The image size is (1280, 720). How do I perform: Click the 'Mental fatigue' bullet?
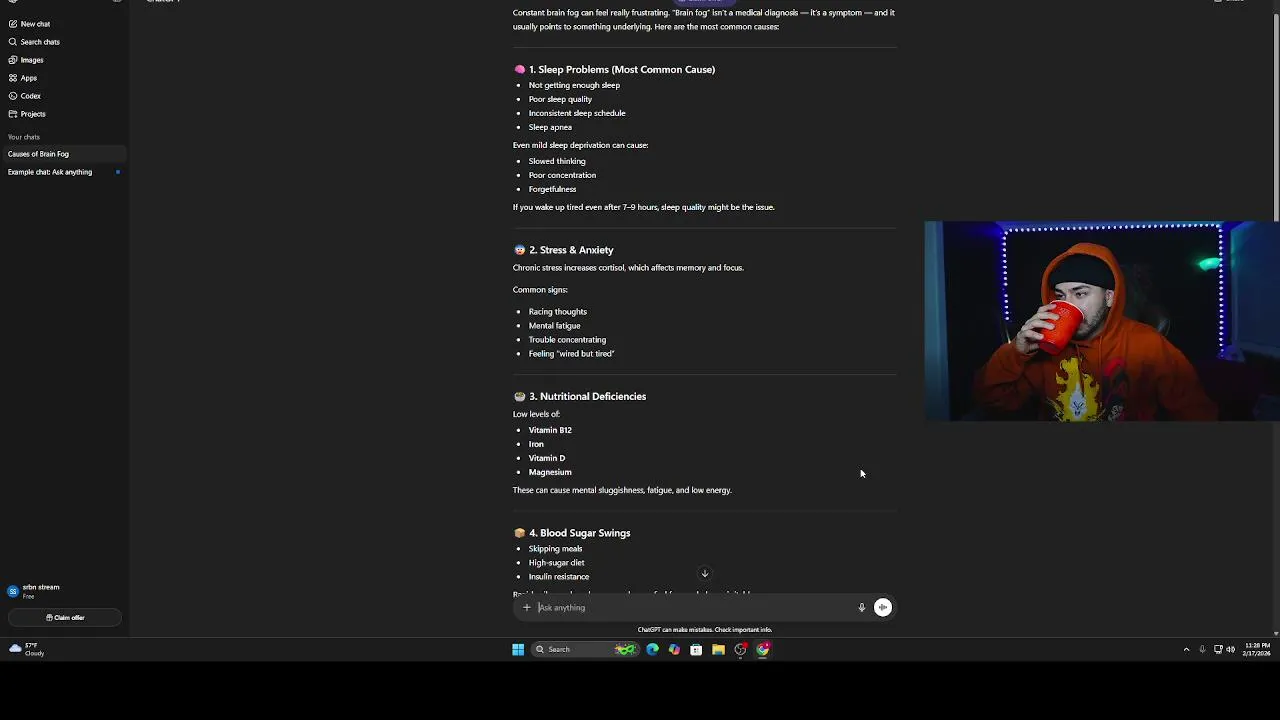click(554, 325)
